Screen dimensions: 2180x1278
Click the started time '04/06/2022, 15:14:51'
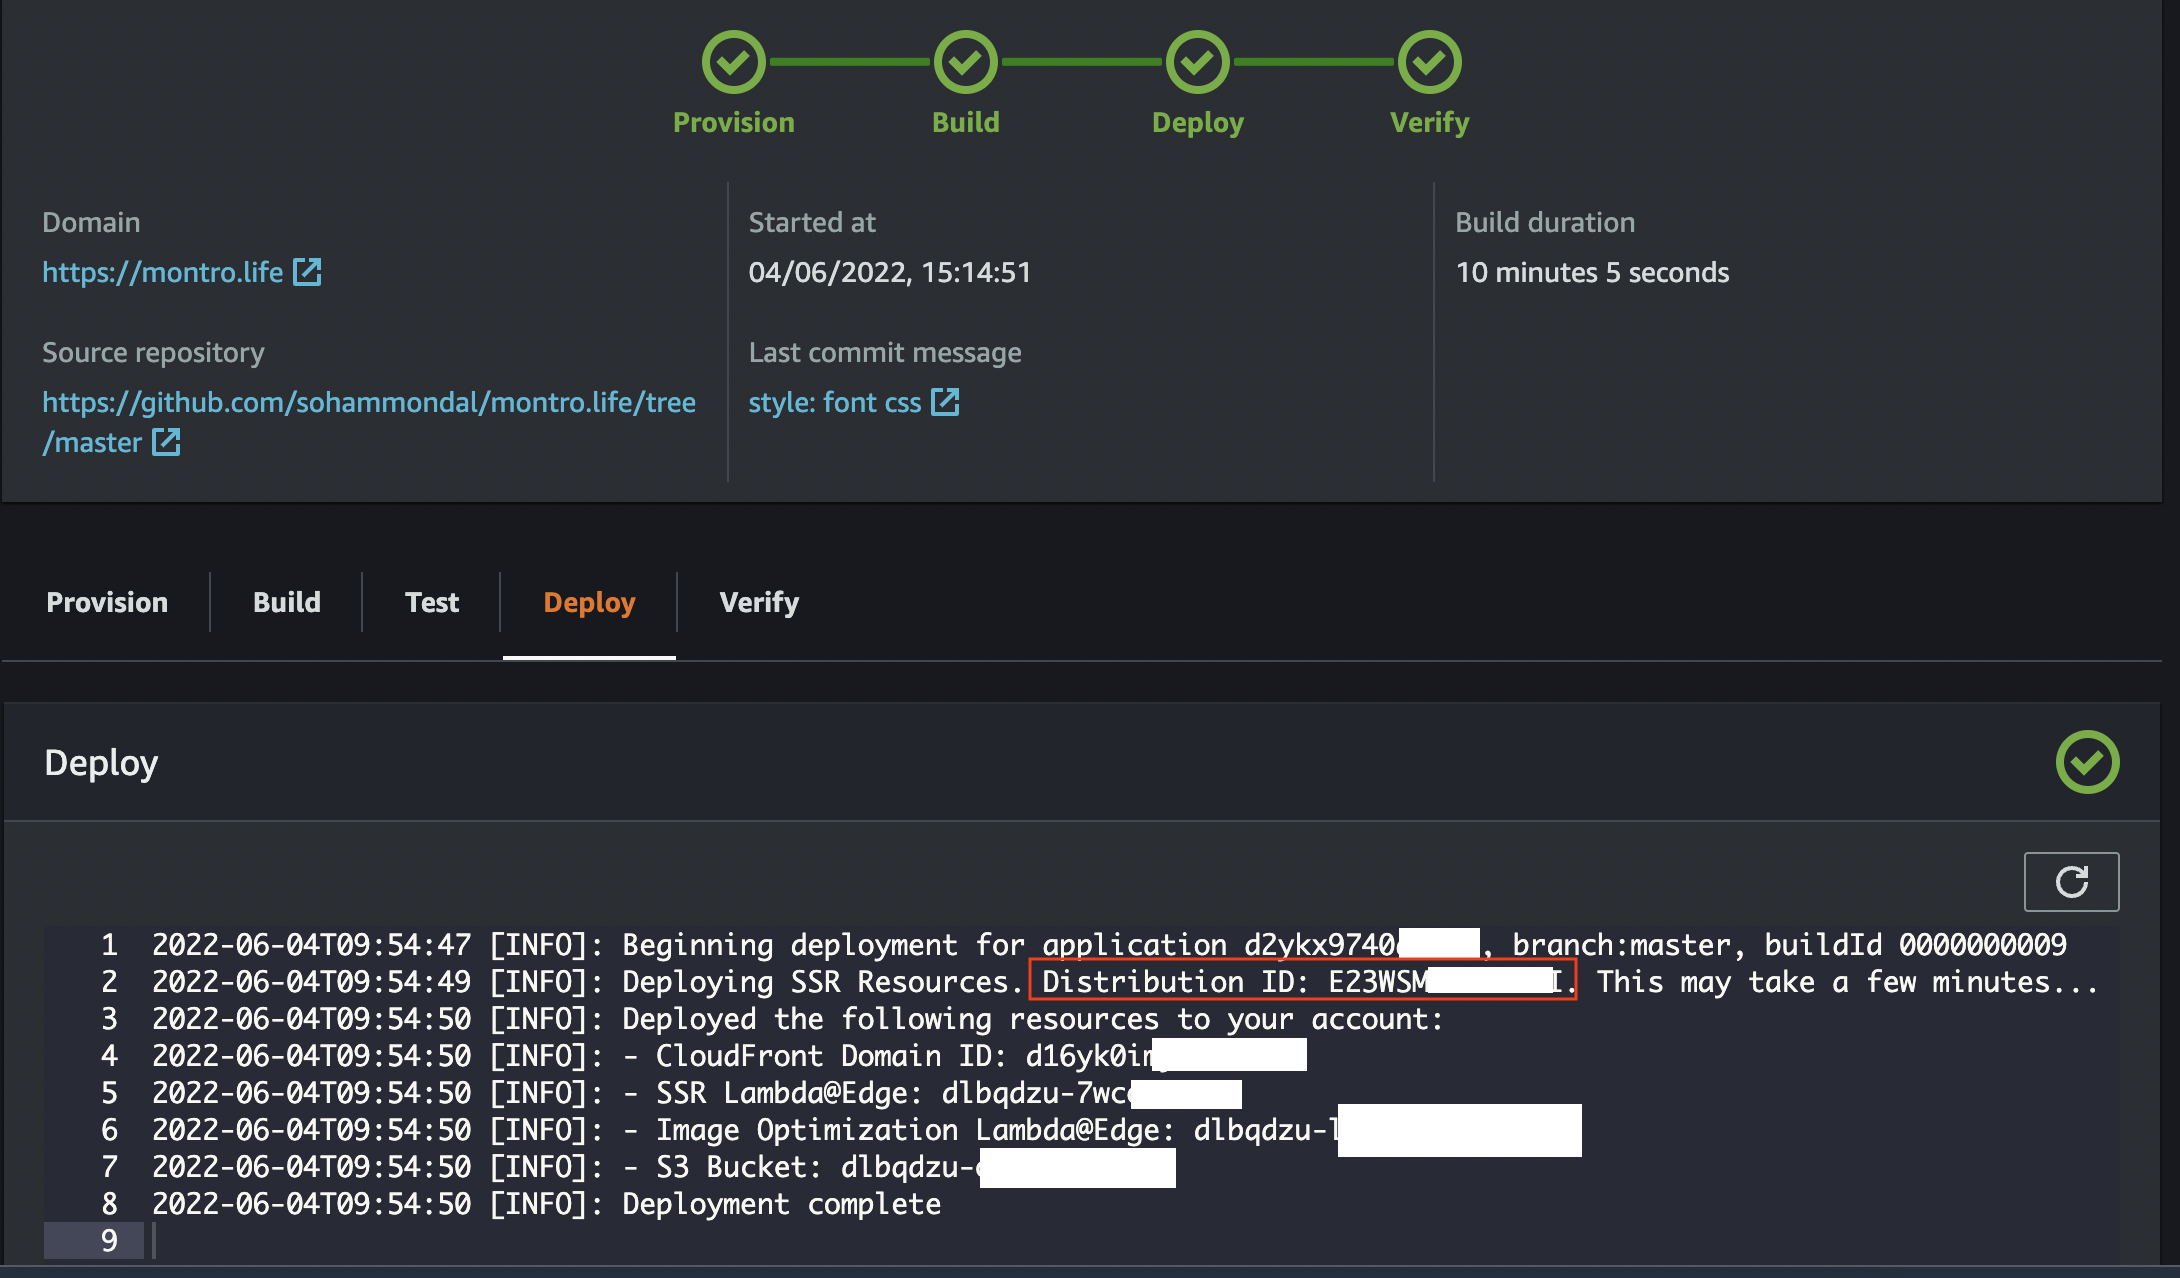pyautogui.click(x=889, y=272)
